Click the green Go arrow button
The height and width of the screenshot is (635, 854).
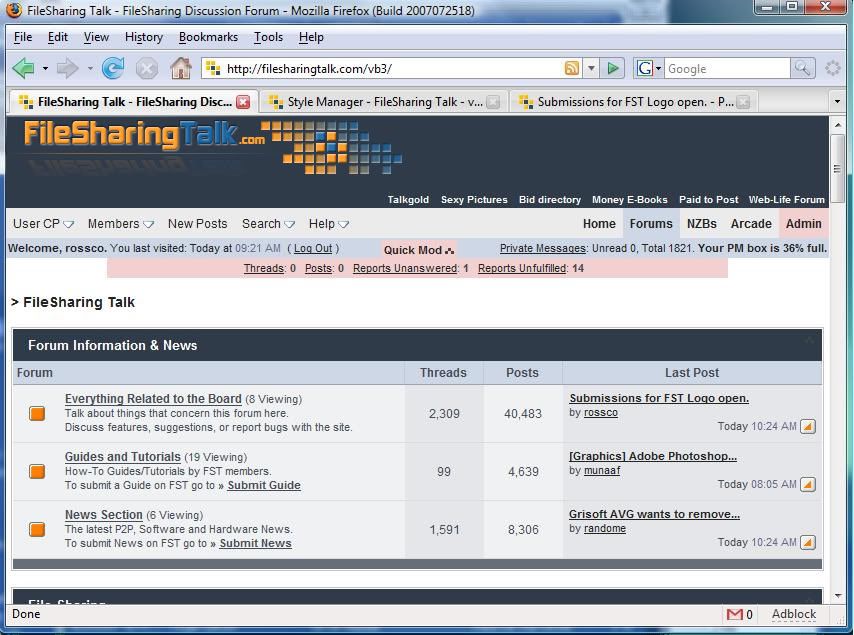613,69
